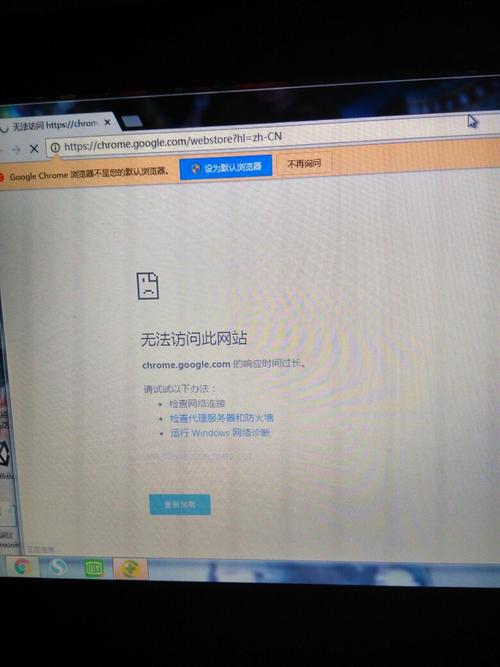Image resolution: width=500 pixels, height=667 pixels.
Task: Open the 检查代理服务器和防火墙 link
Action: [222, 418]
